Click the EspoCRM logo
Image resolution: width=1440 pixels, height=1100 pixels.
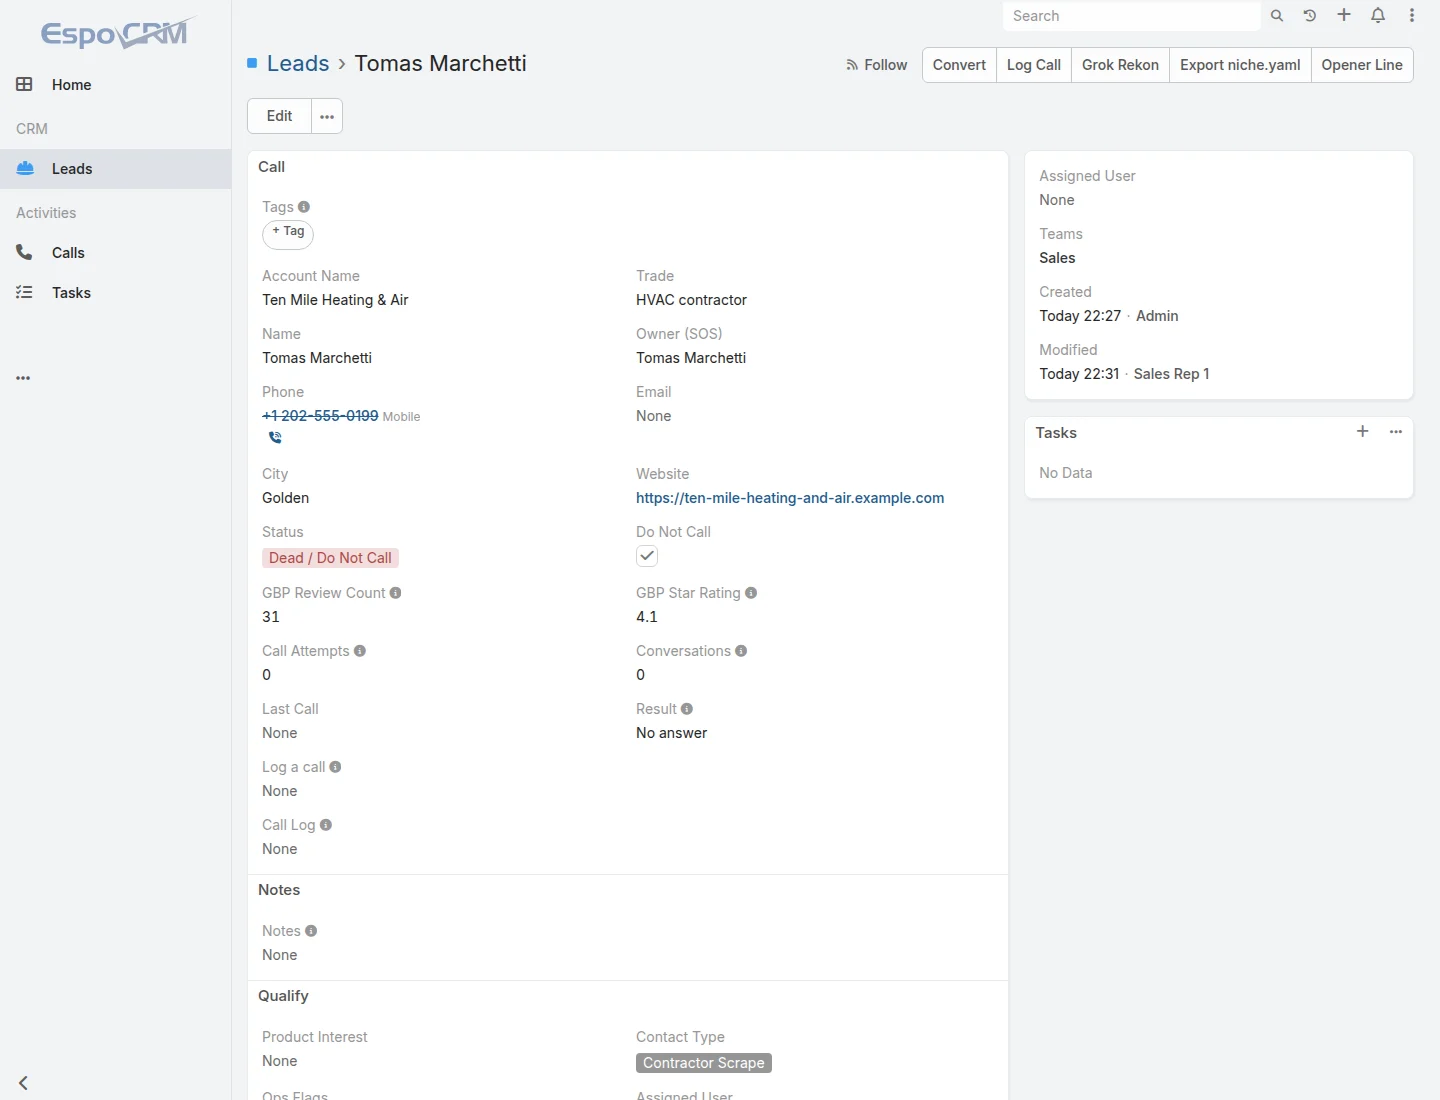point(116,33)
